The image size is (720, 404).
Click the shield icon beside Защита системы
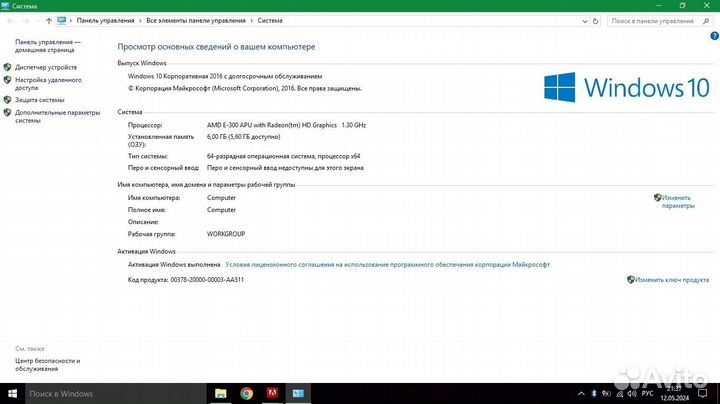coord(7,100)
